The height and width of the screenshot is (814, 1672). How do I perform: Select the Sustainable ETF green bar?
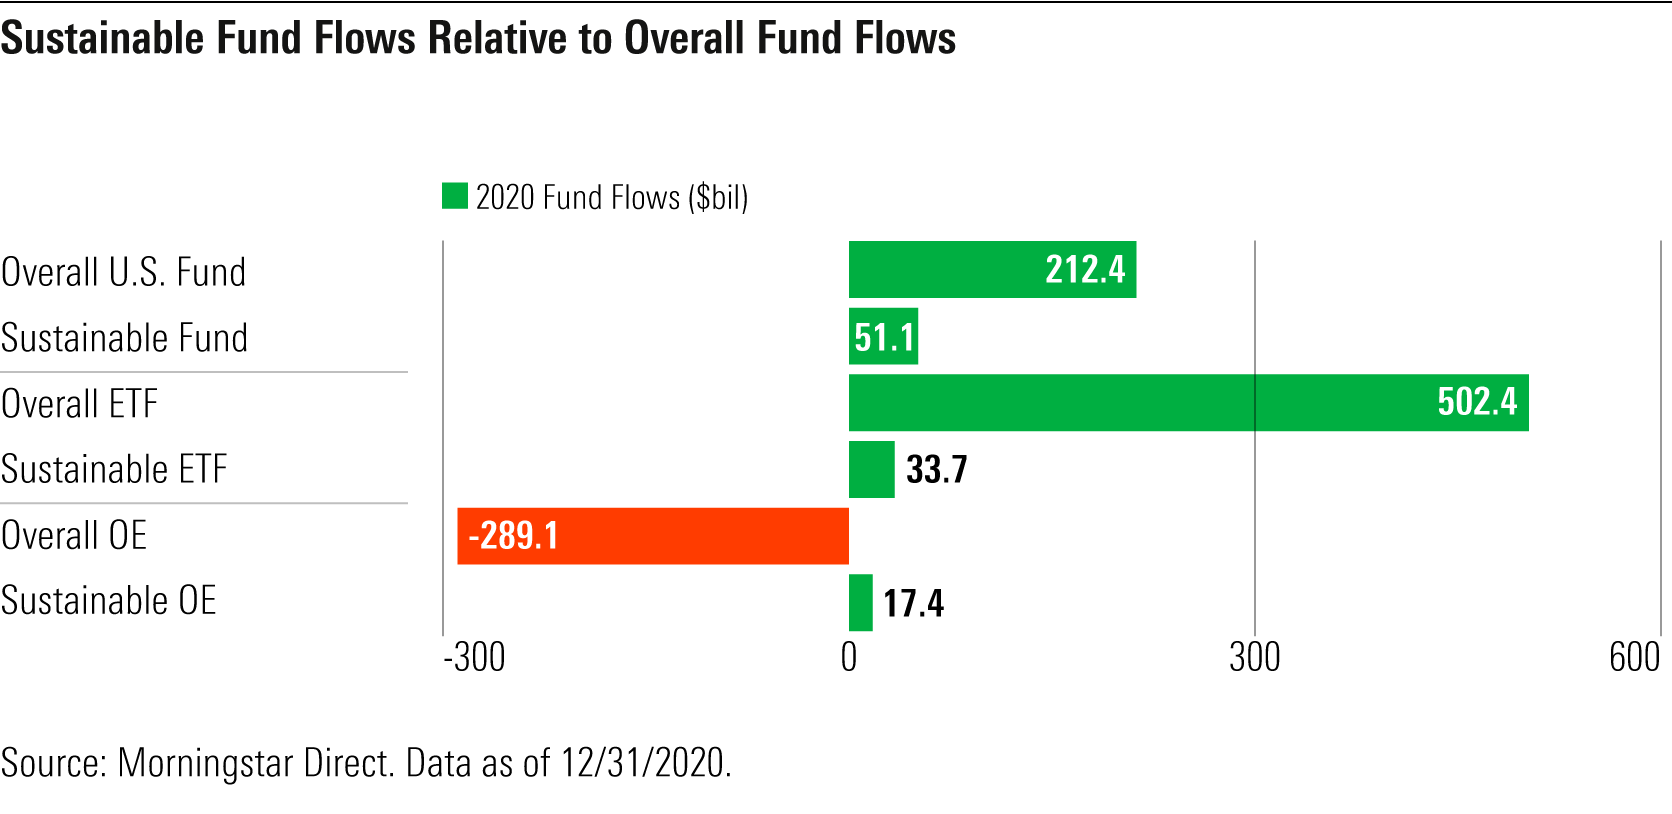[871, 469]
